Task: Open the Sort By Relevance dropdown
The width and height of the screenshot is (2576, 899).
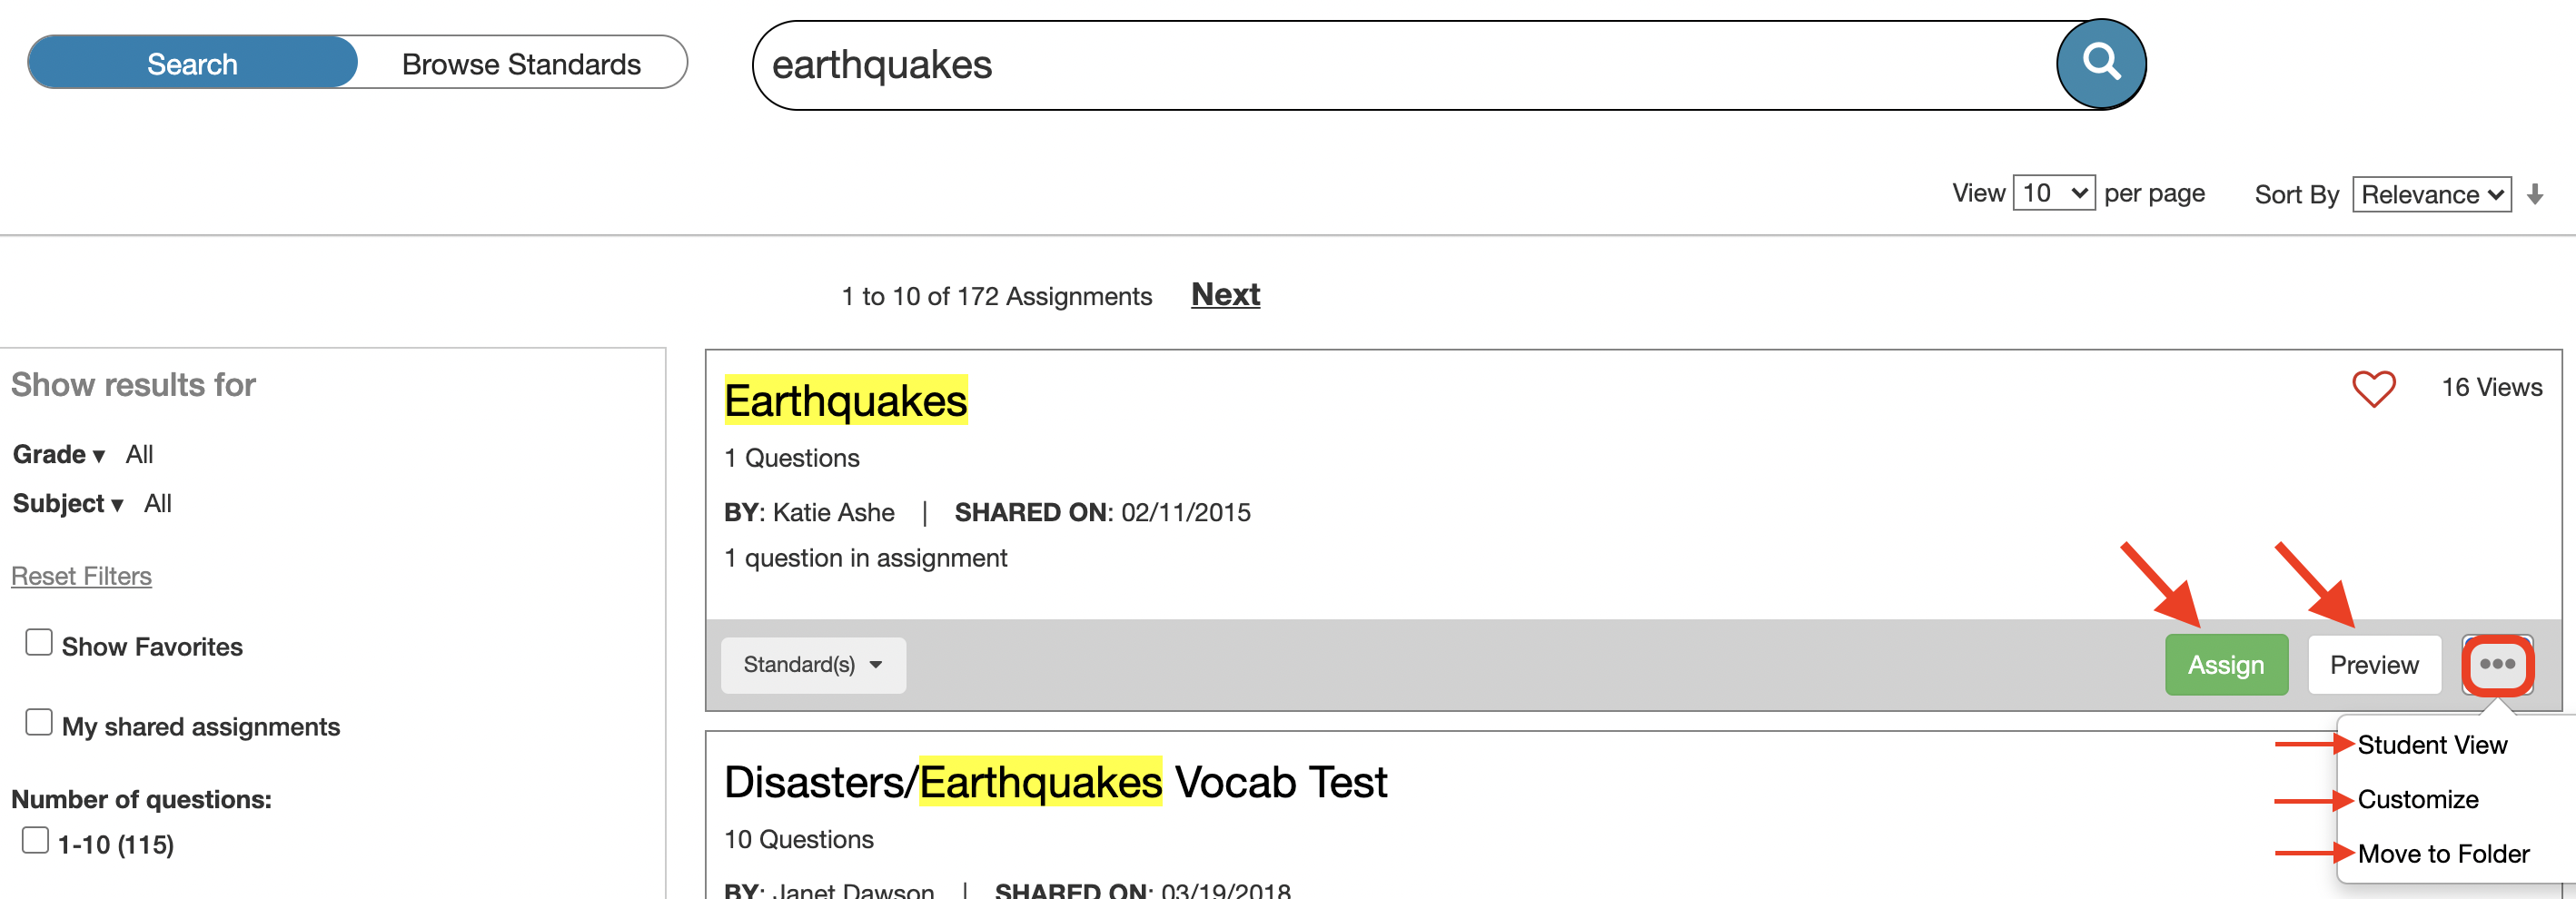Action: (x=2431, y=194)
